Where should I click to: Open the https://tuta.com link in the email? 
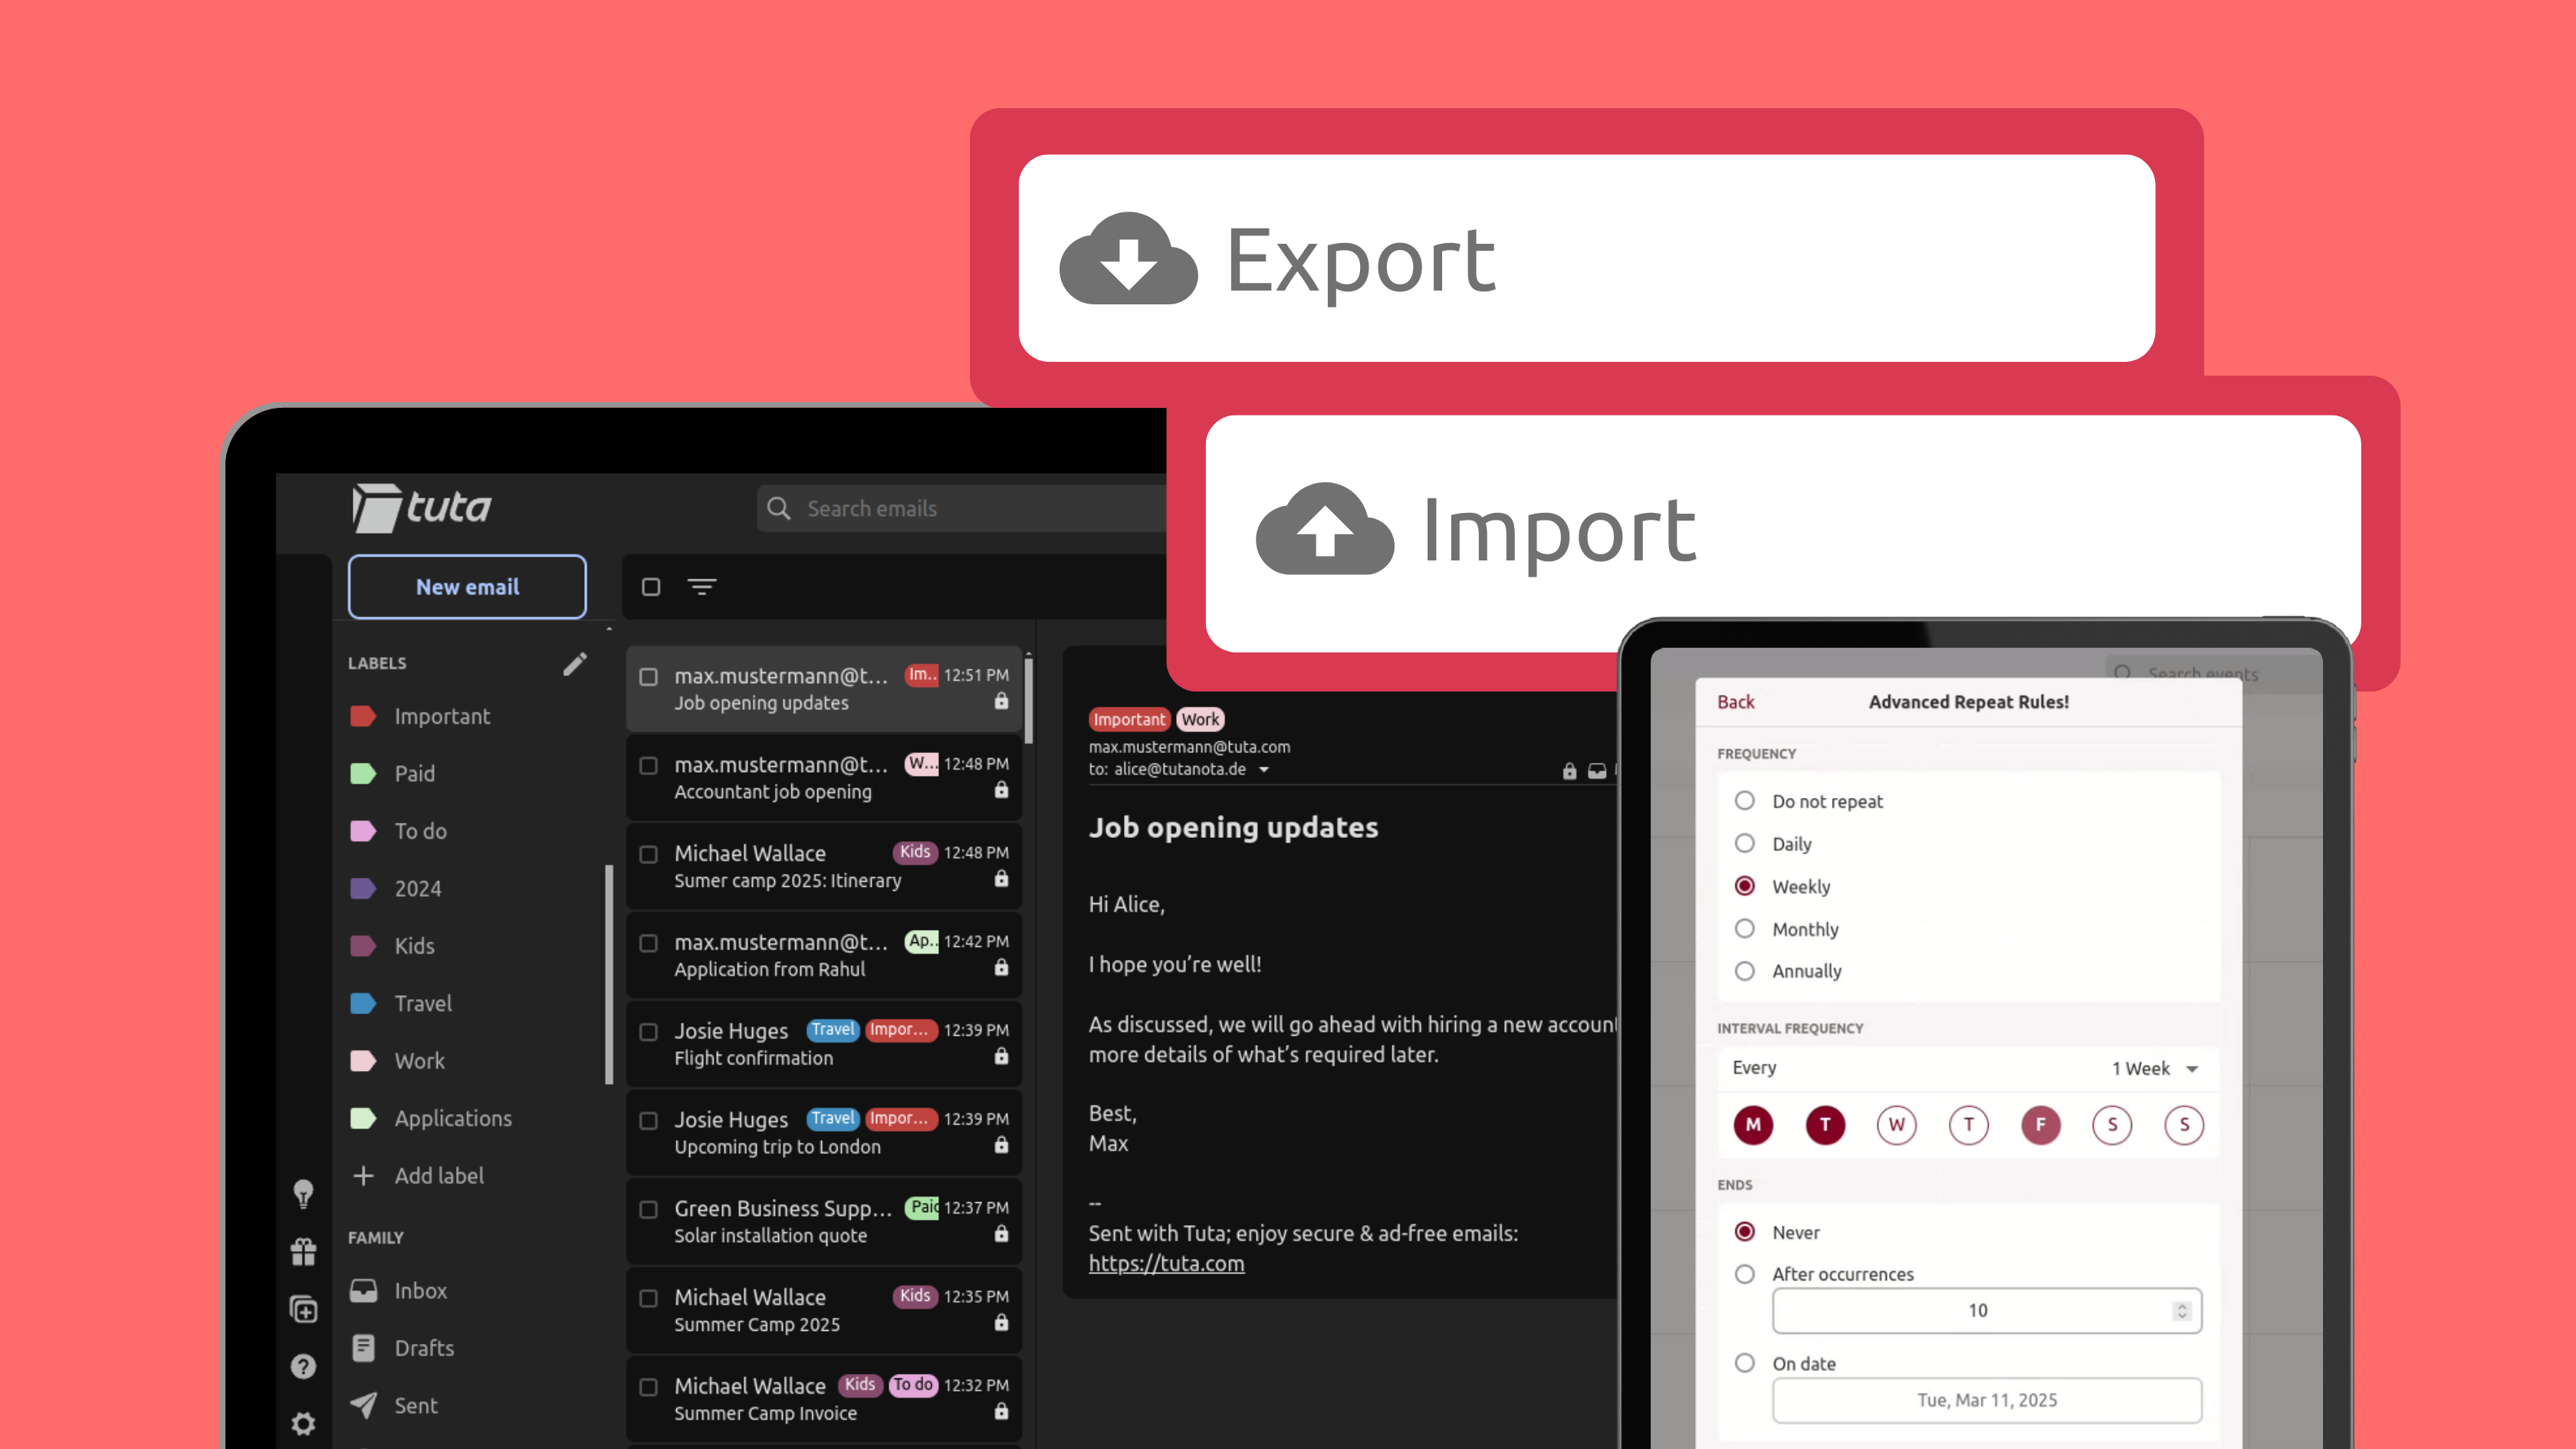click(1166, 1263)
